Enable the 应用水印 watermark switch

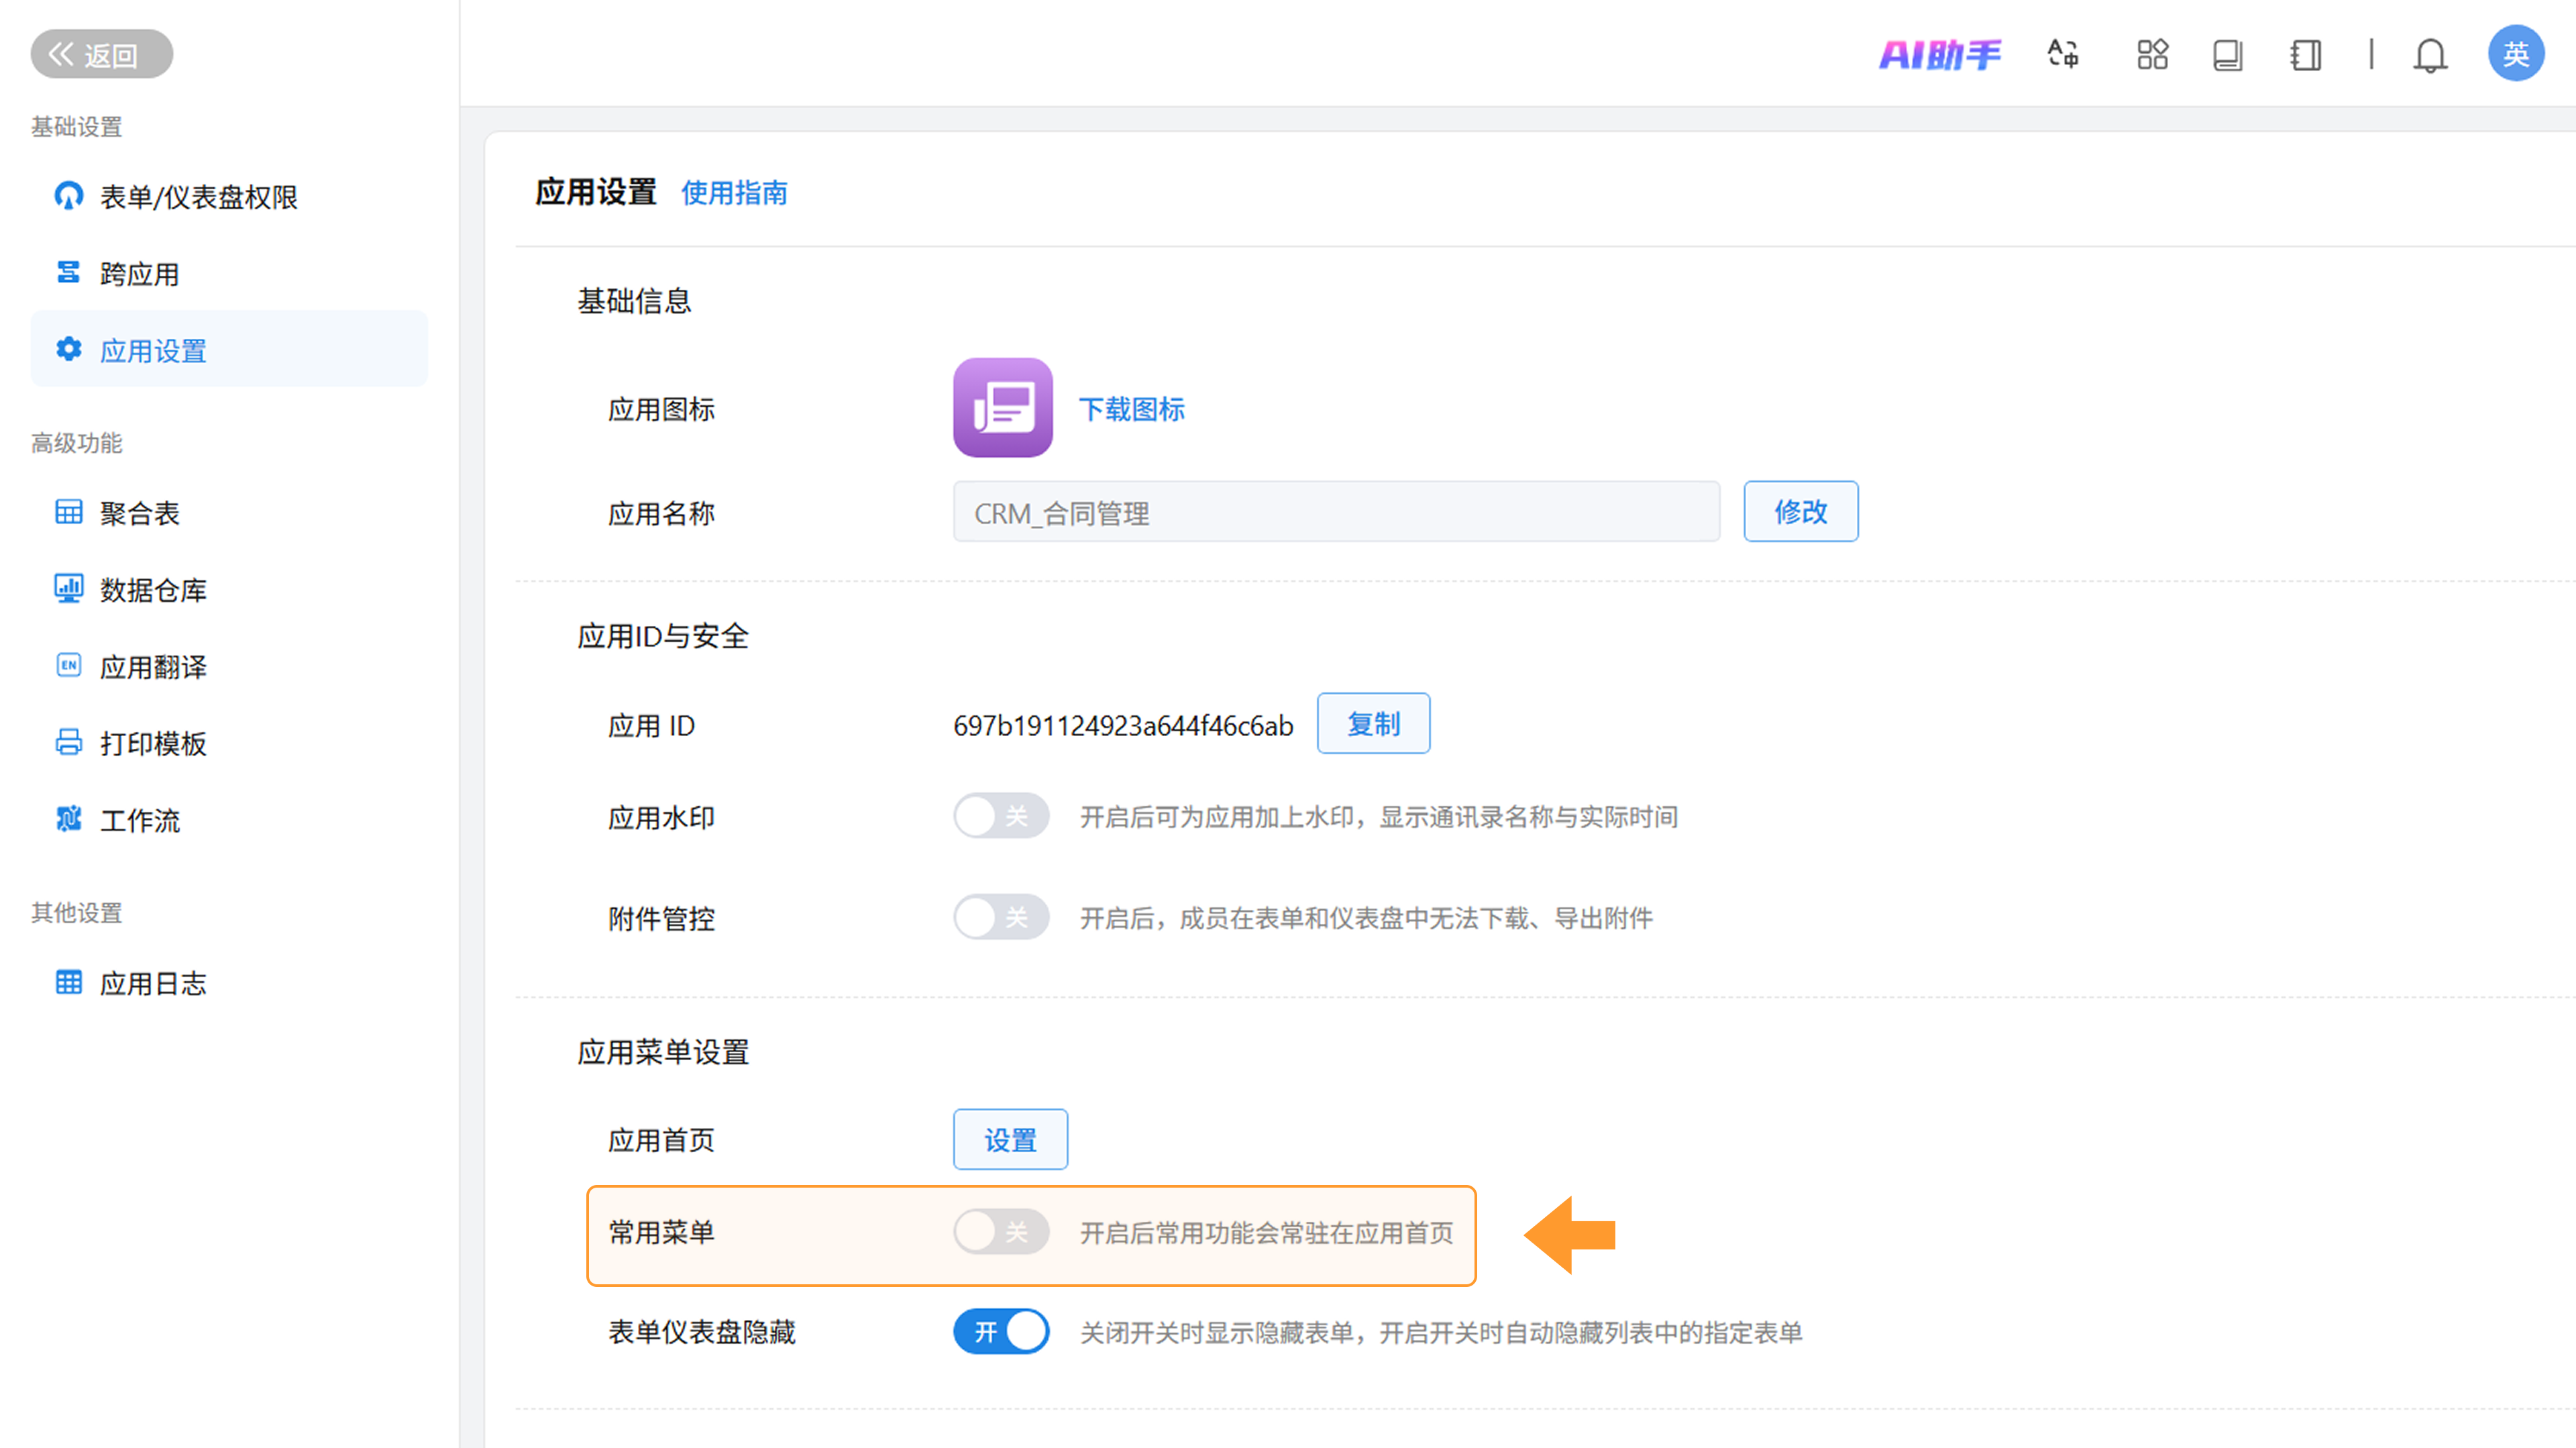[x=1000, y=816]
